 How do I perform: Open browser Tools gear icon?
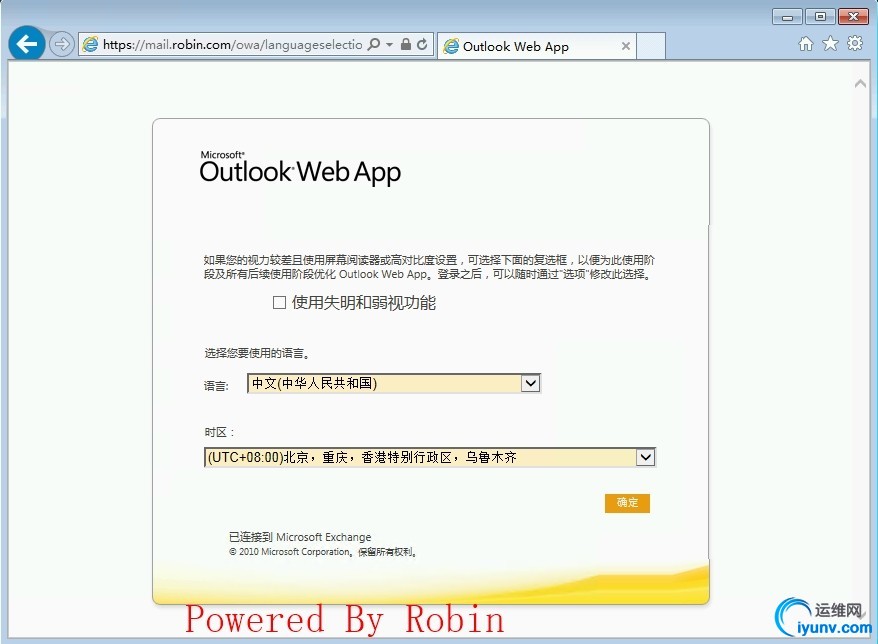click(x=855, y=43)
